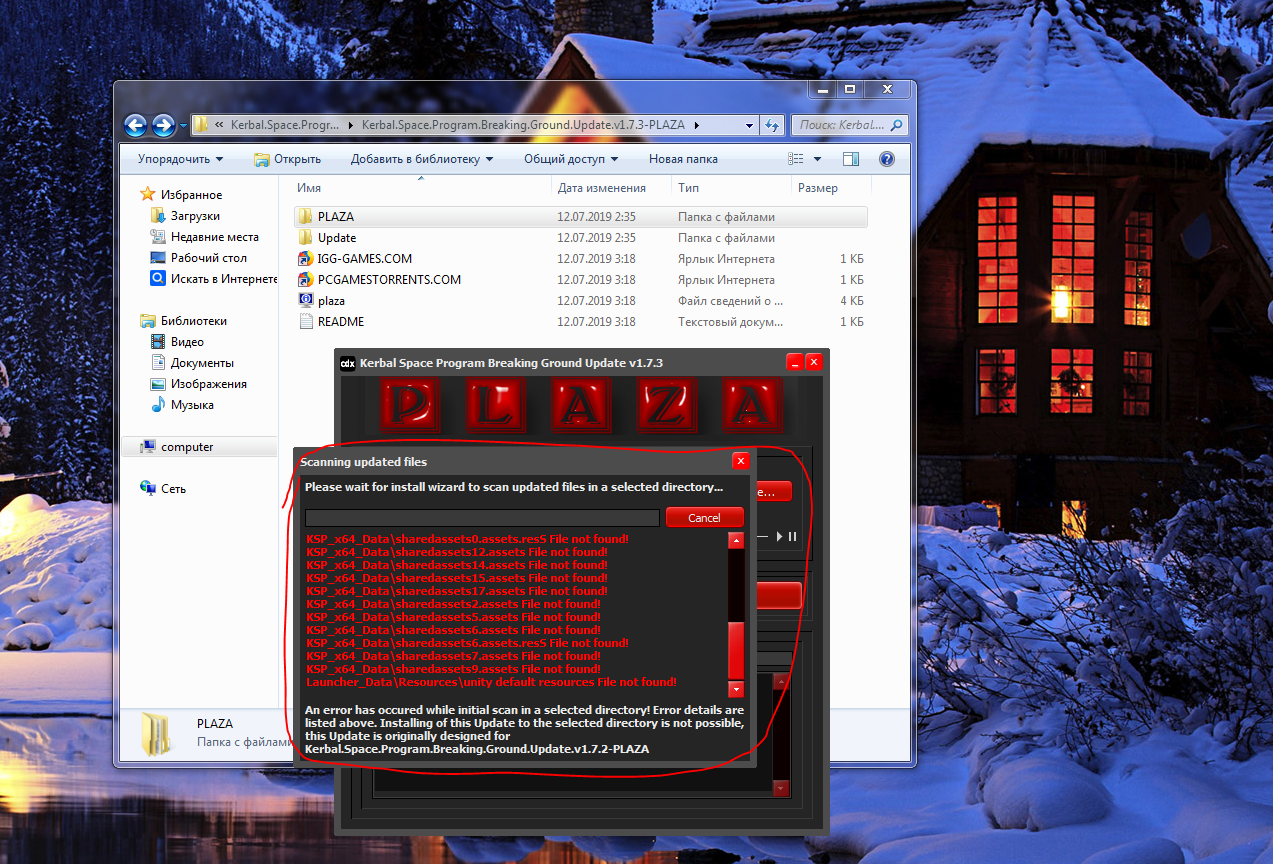The image size is (1273, 864).
Task: Click Kerbal.Space.Progr... breadcrumb segment
Action: tap(284, 125)
